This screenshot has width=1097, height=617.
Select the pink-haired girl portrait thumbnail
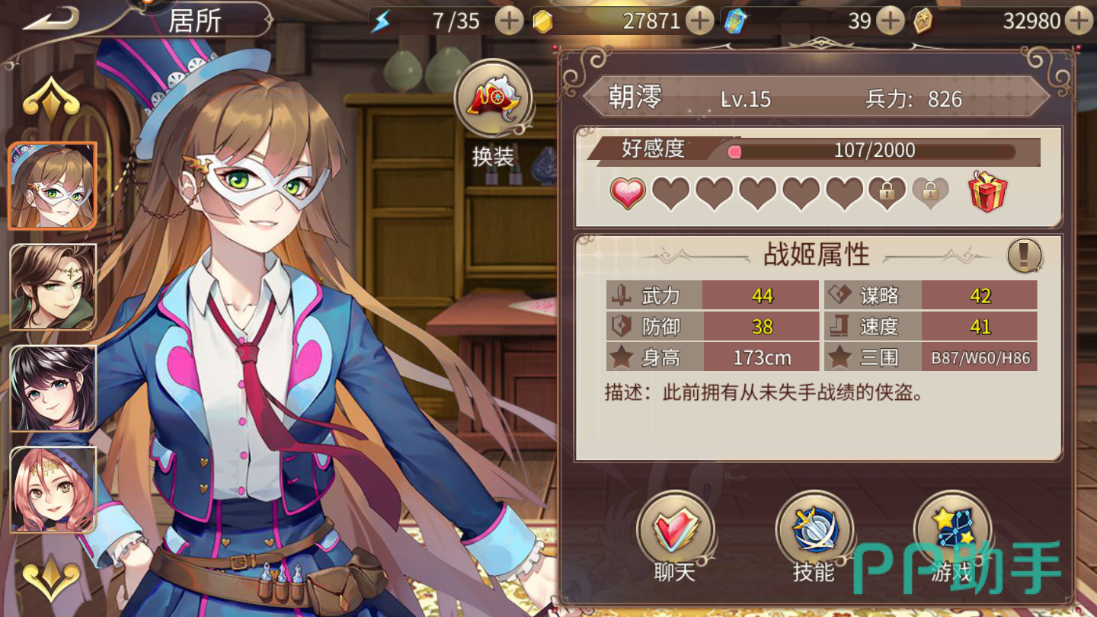52,490
